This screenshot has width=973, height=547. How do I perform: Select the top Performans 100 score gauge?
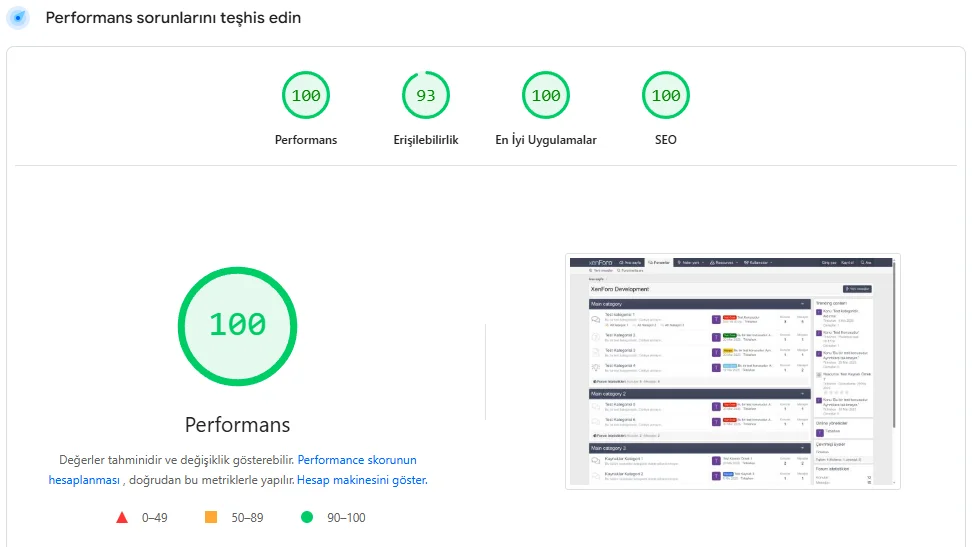306,96
